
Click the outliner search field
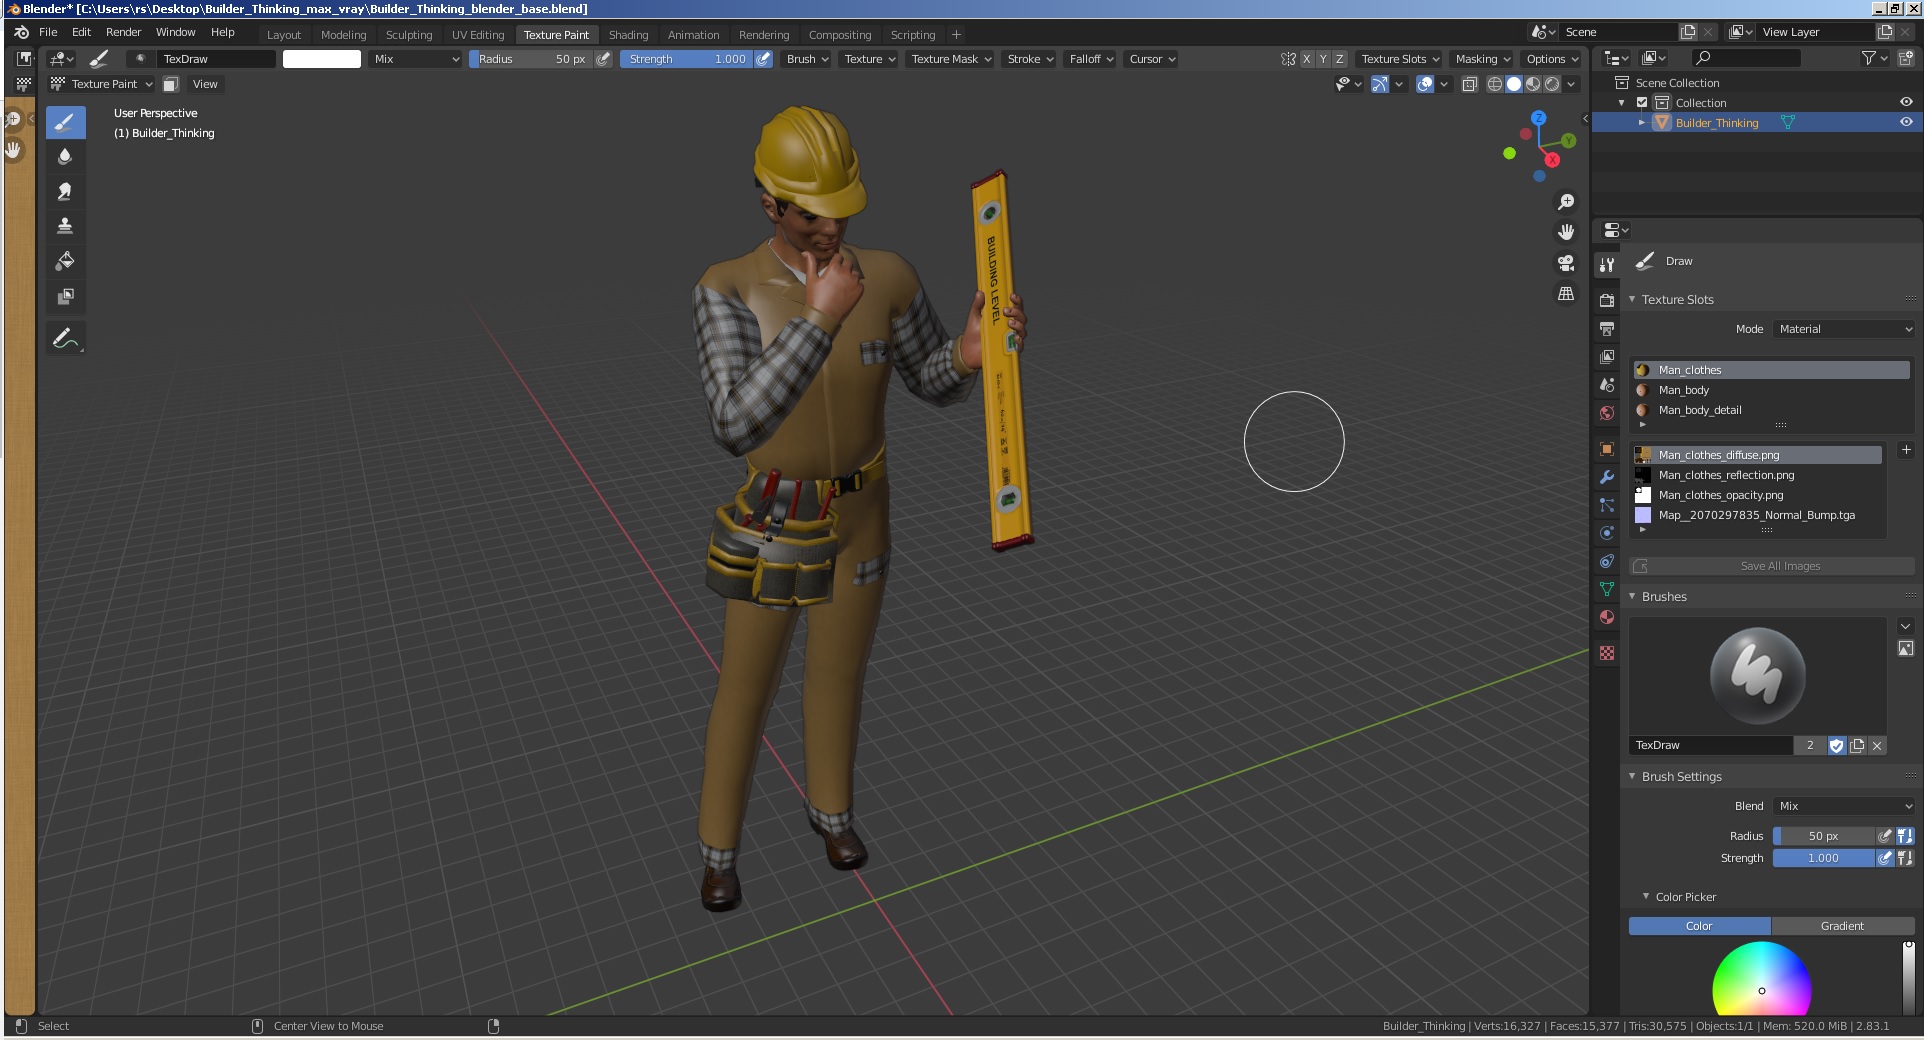pos(1746,58)
